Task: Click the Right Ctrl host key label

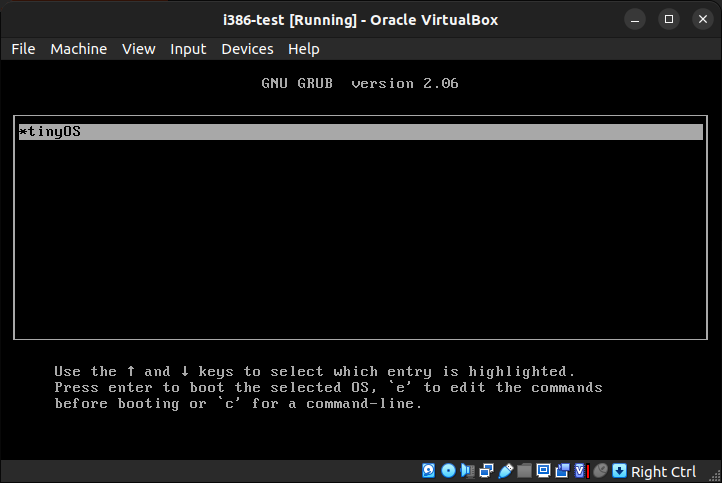Action: 663,471
